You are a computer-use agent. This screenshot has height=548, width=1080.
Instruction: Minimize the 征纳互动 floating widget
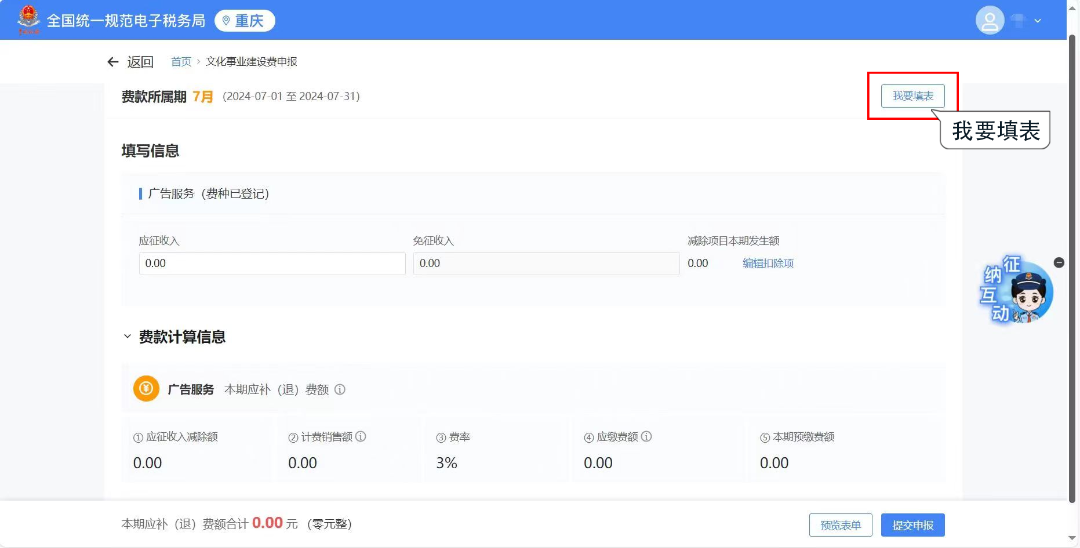[1060, 263]
